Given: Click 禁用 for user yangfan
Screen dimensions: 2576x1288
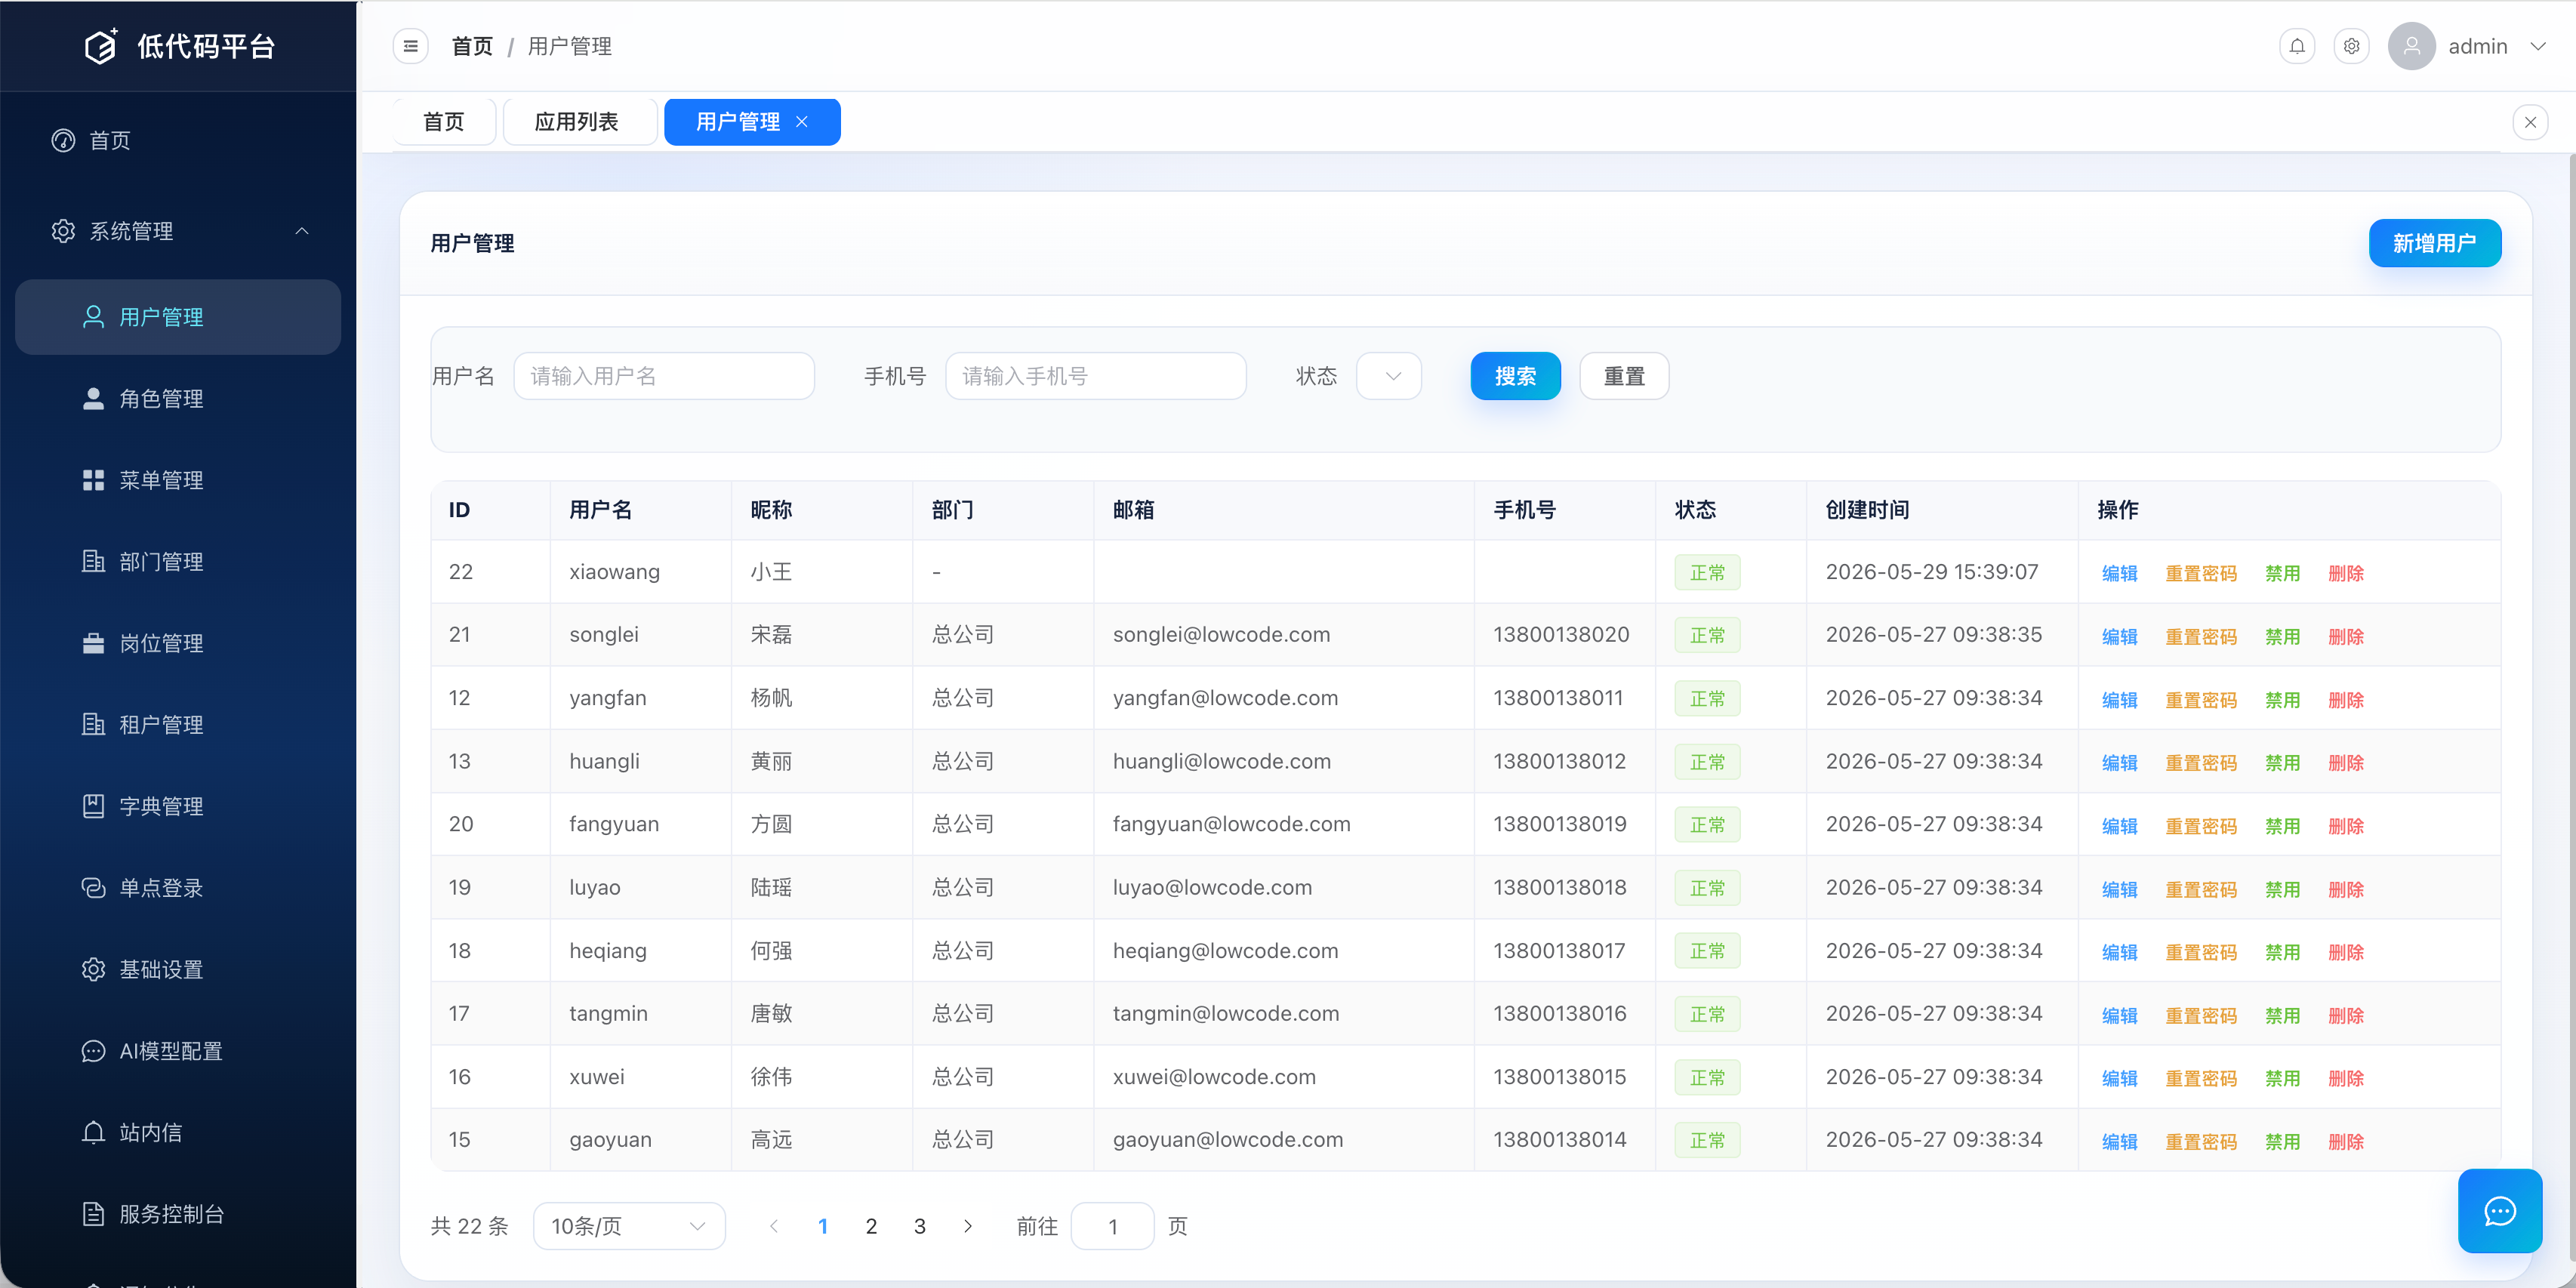Looking at the screenshot, I should 2282,700.
